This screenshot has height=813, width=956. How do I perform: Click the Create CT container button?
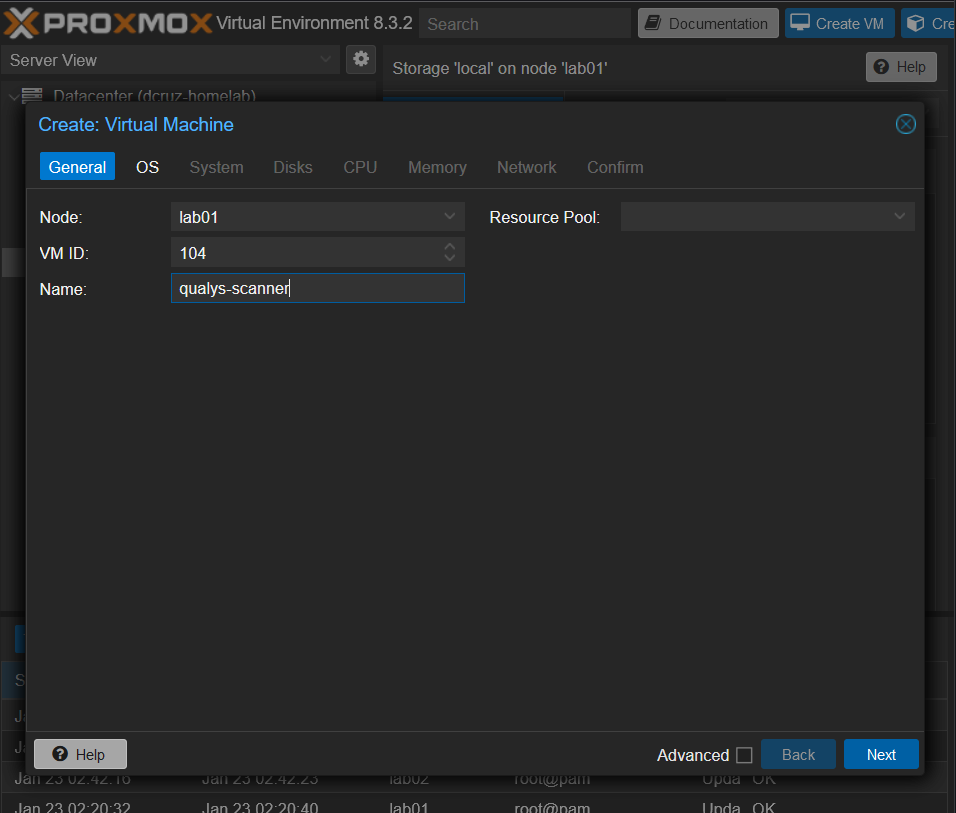(929, 23)
